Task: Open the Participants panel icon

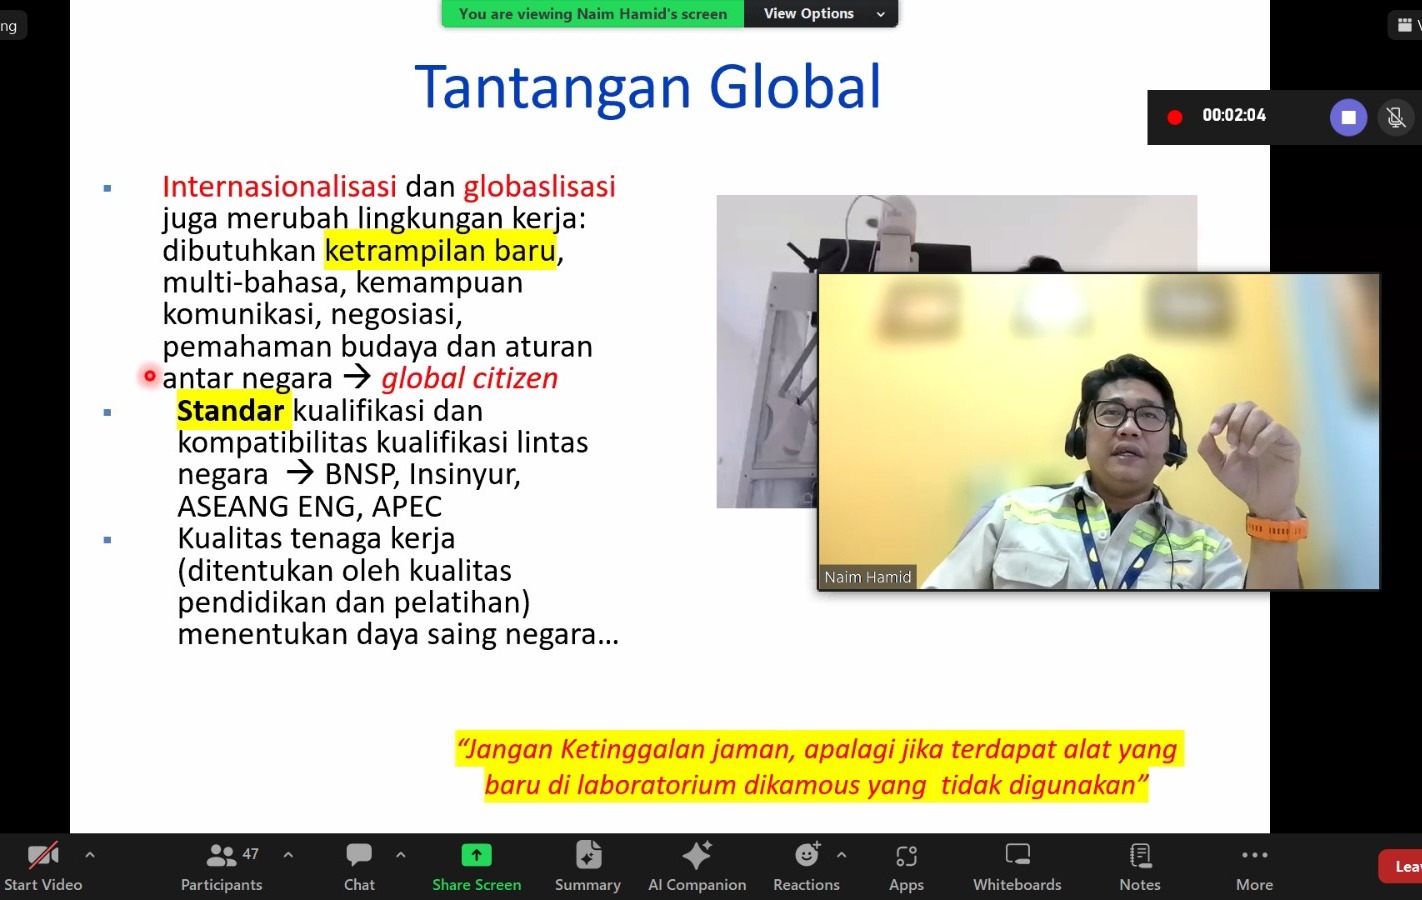Action: pos(221,856)
